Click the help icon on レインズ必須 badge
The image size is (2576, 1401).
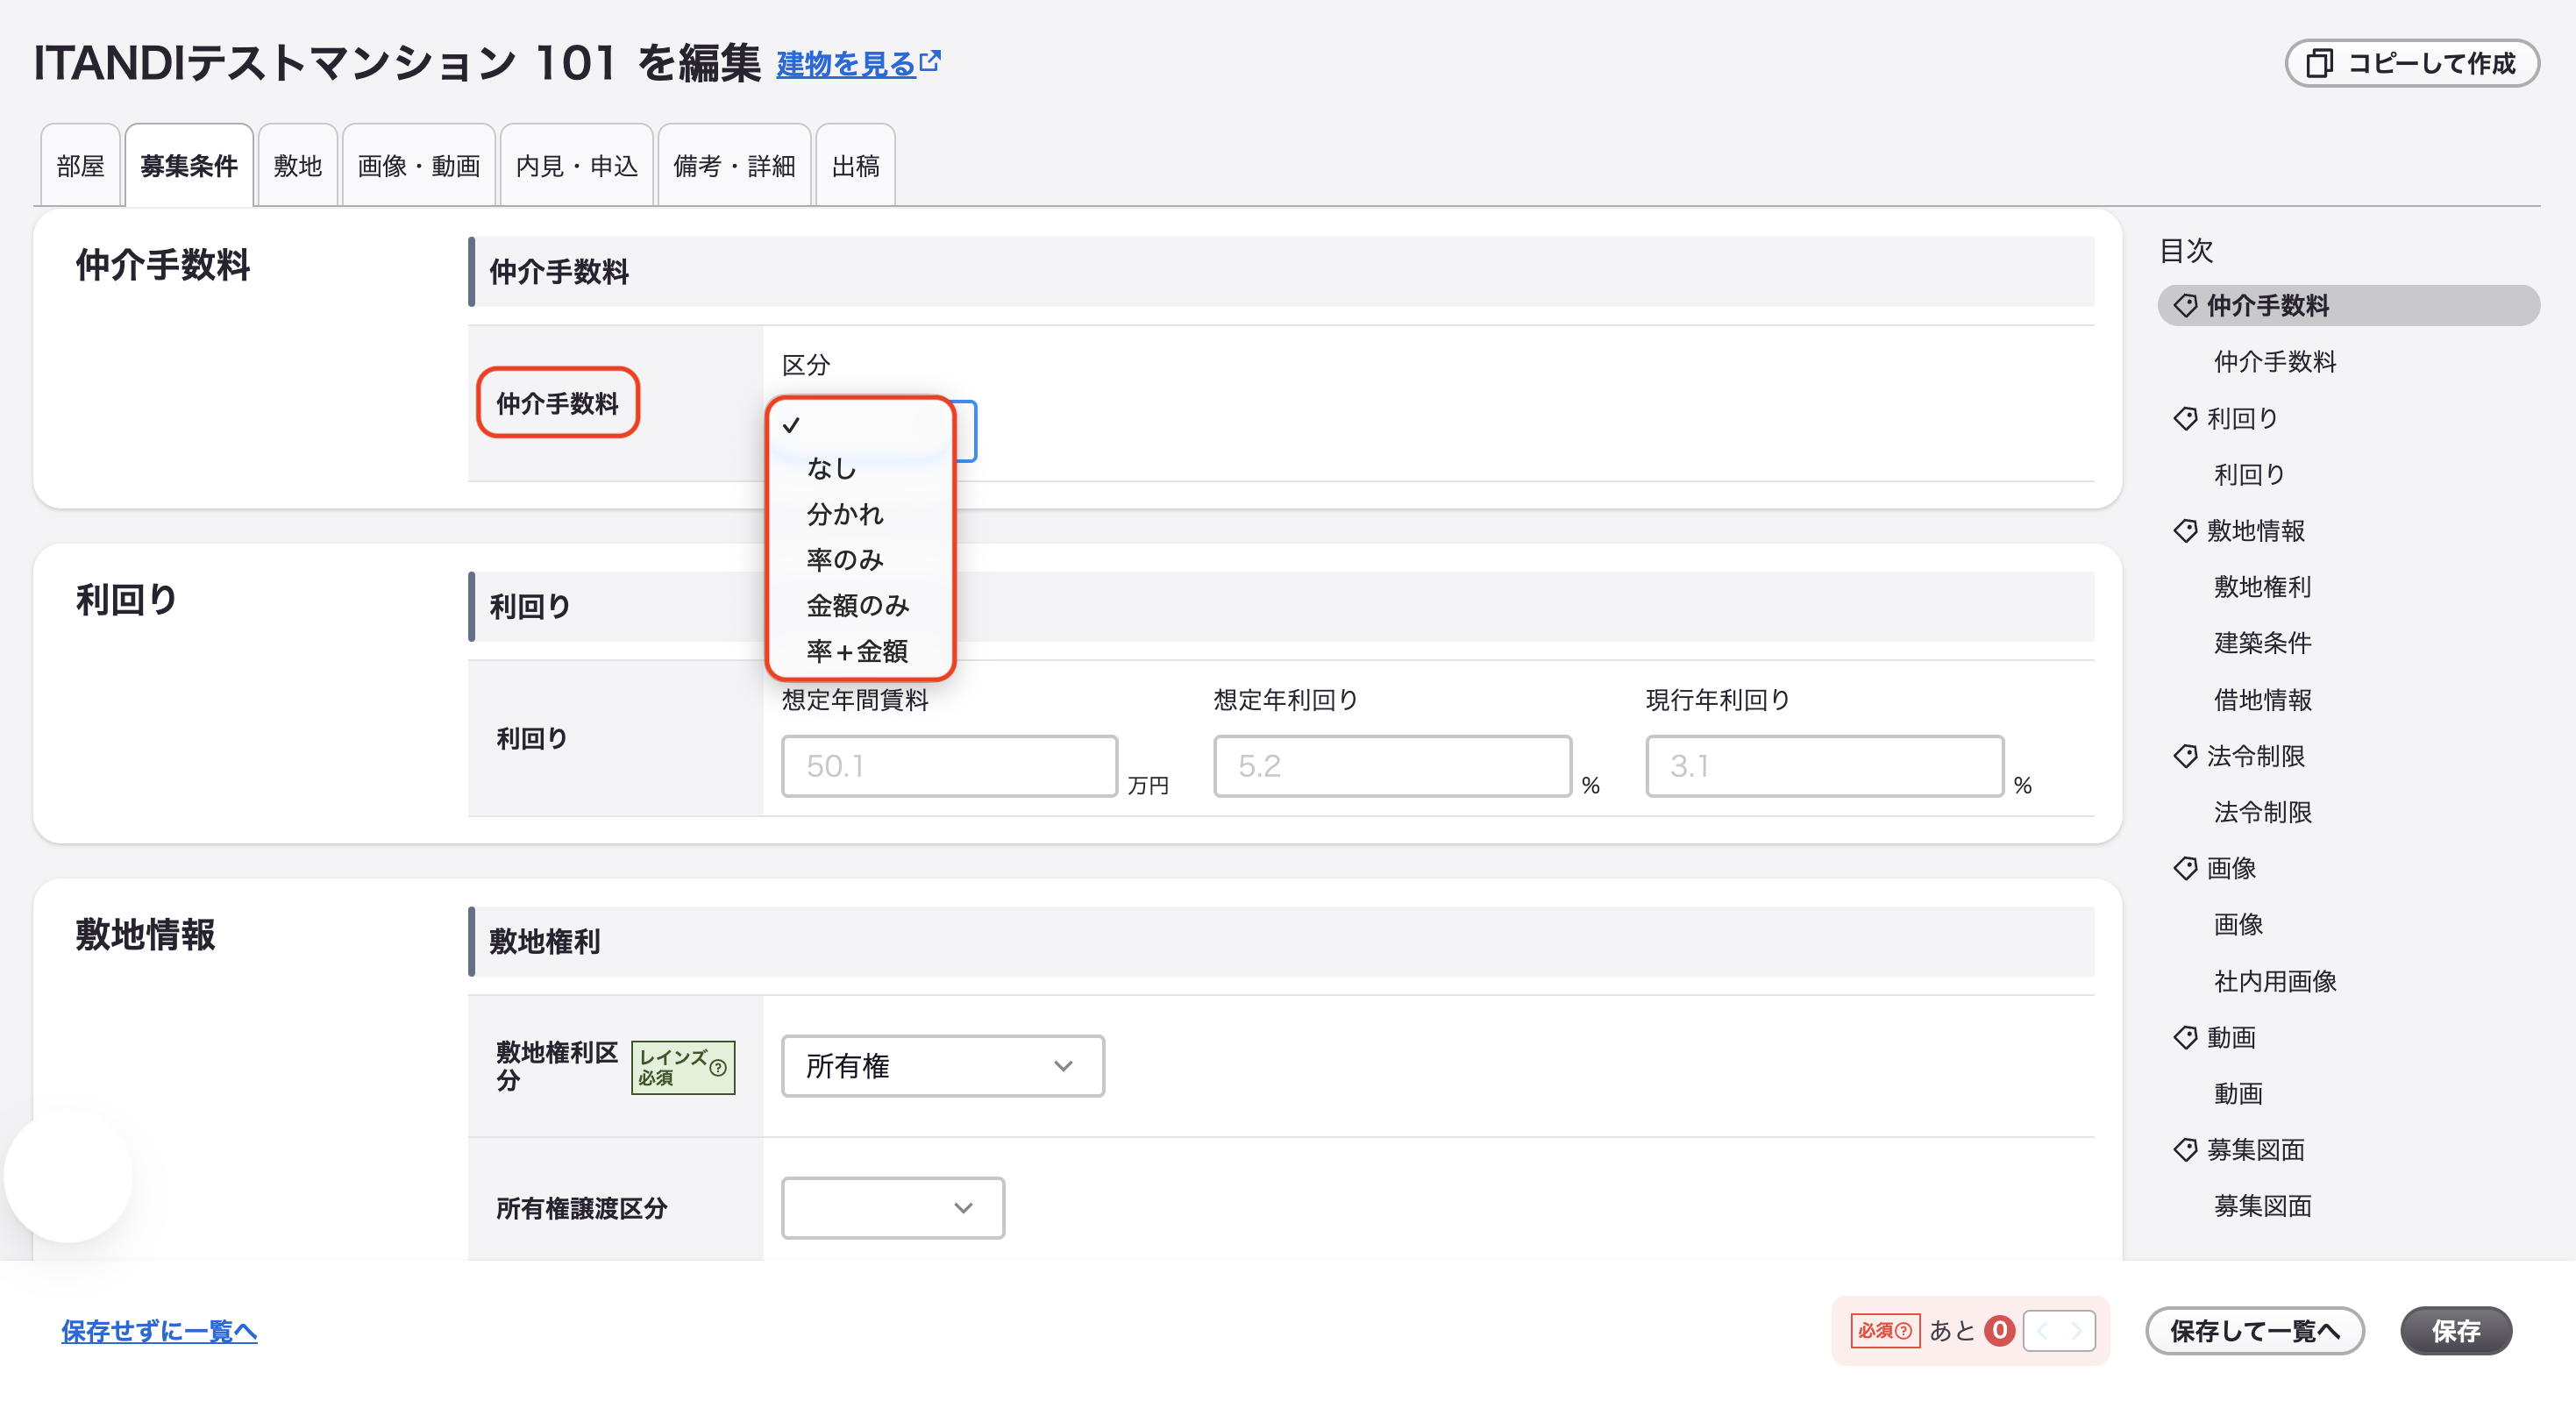coord(717,1067)
